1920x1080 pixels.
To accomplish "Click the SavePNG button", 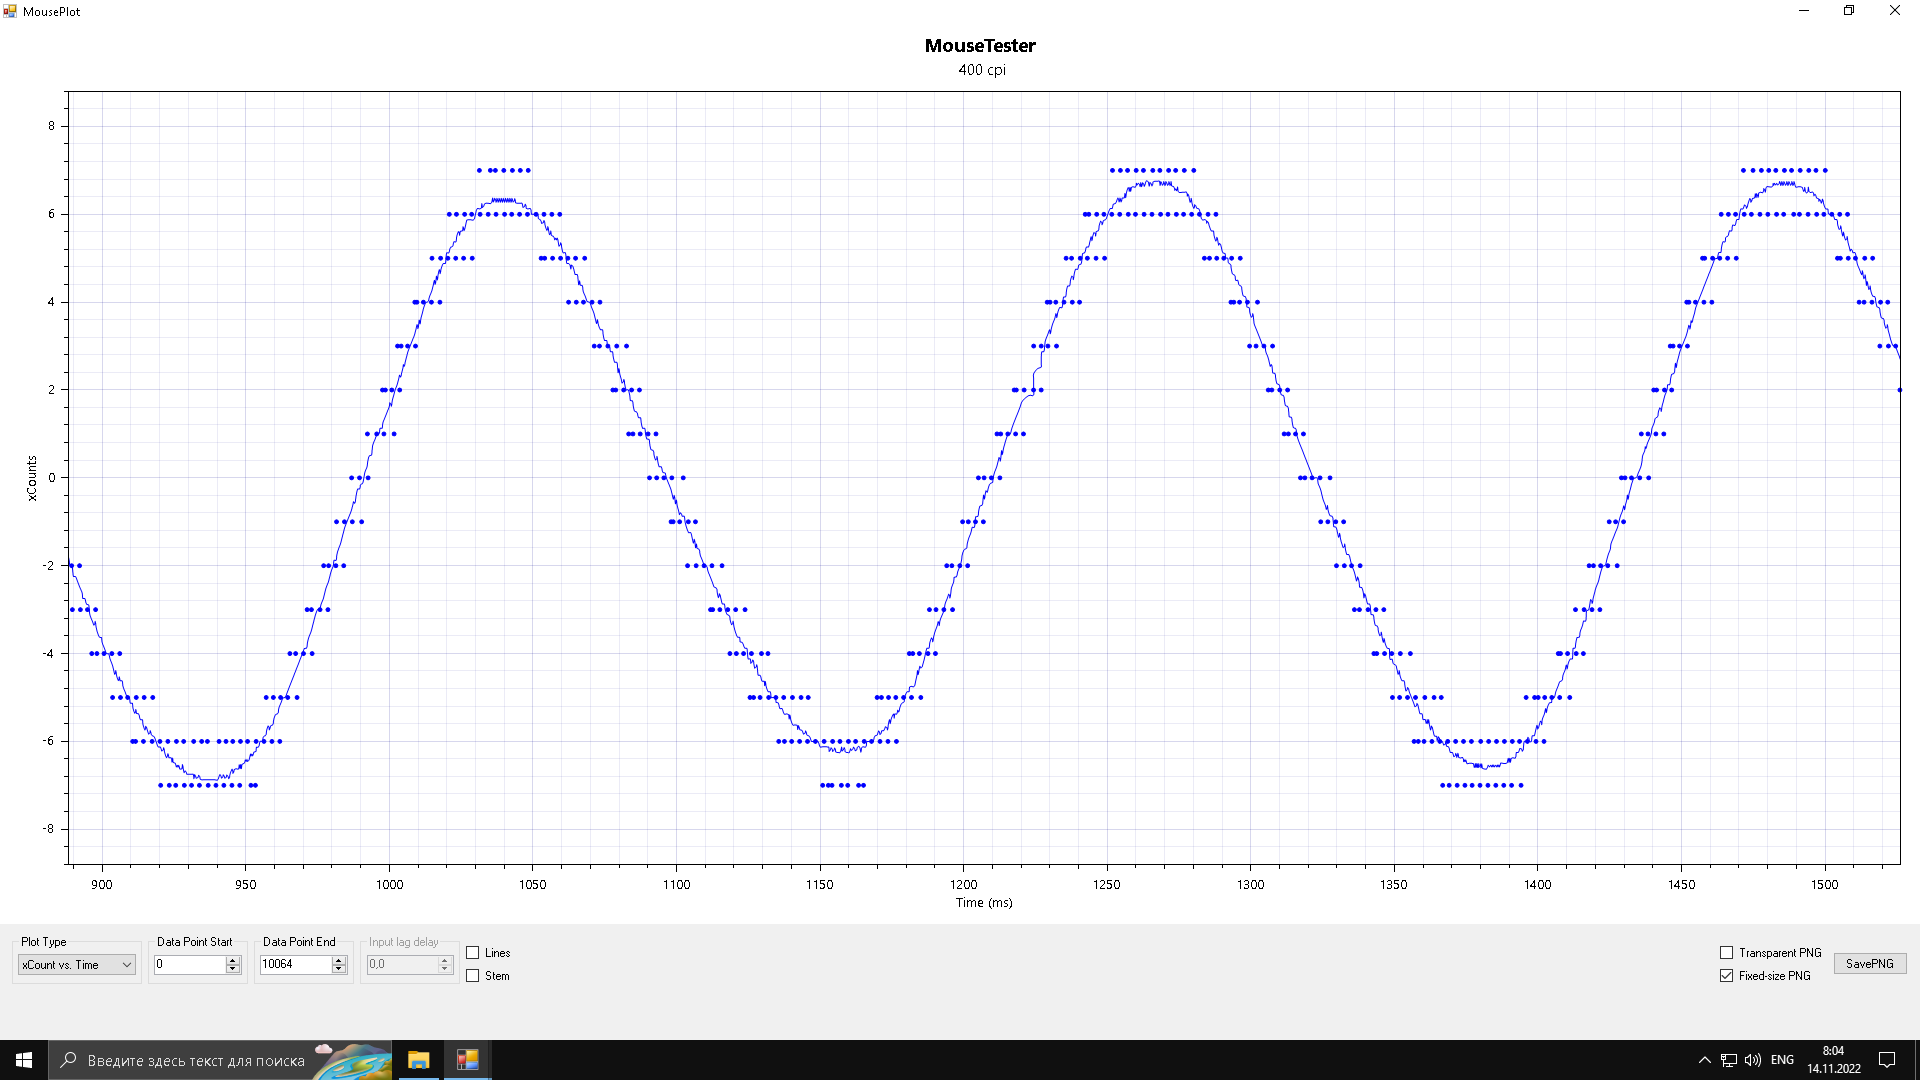I will click(x=1869, y=964).
